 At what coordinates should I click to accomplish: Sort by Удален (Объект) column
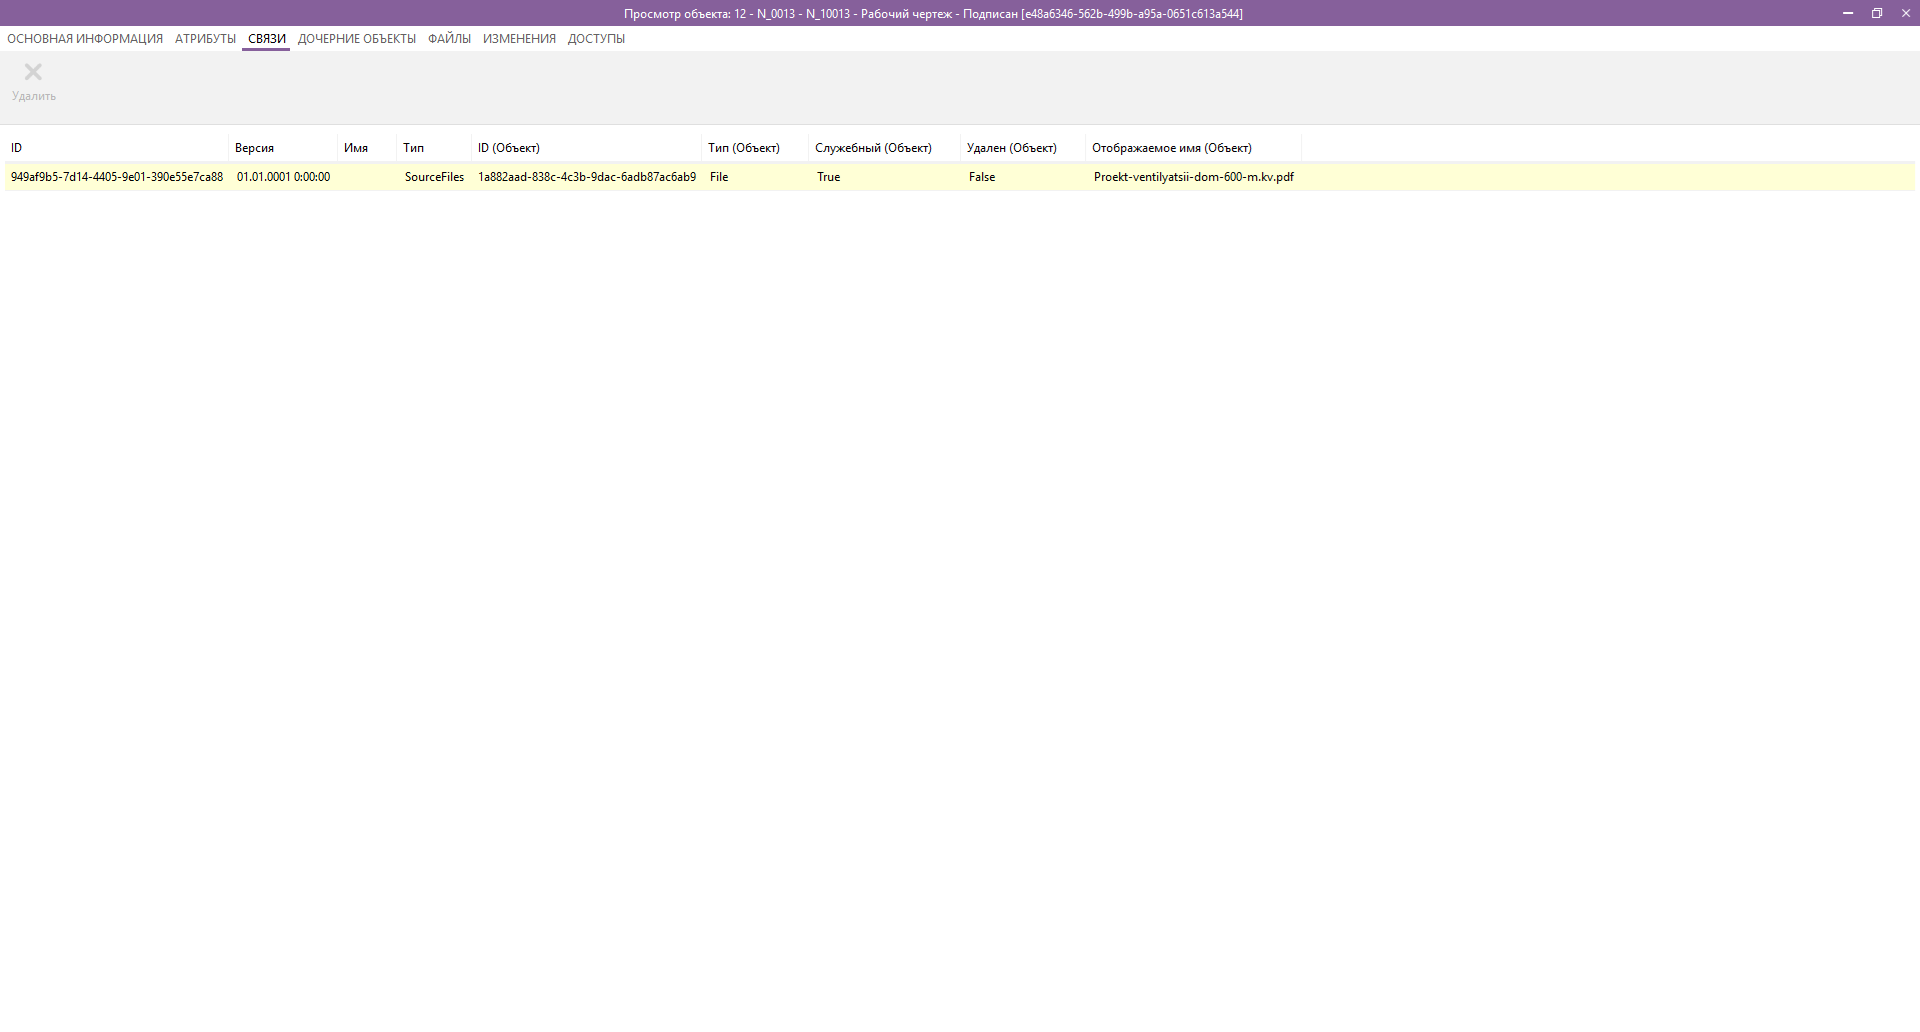(1011, 147)
